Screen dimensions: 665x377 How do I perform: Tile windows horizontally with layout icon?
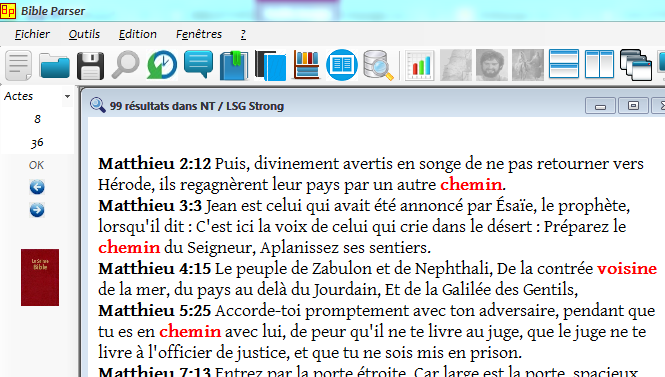(564, 64)
